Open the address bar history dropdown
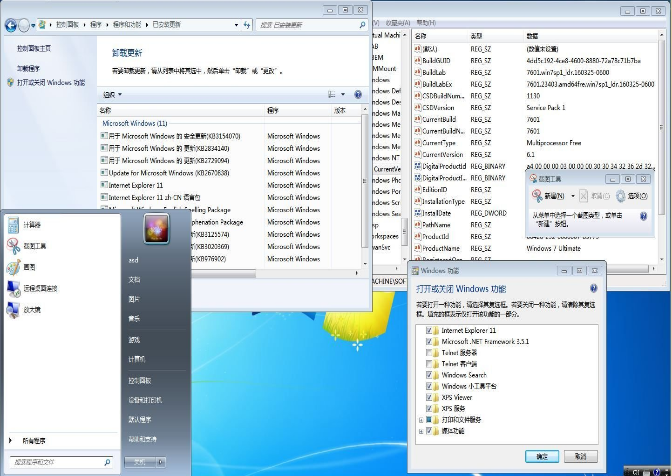The width and height of the screenshot is (672, 476). [236, 25]
